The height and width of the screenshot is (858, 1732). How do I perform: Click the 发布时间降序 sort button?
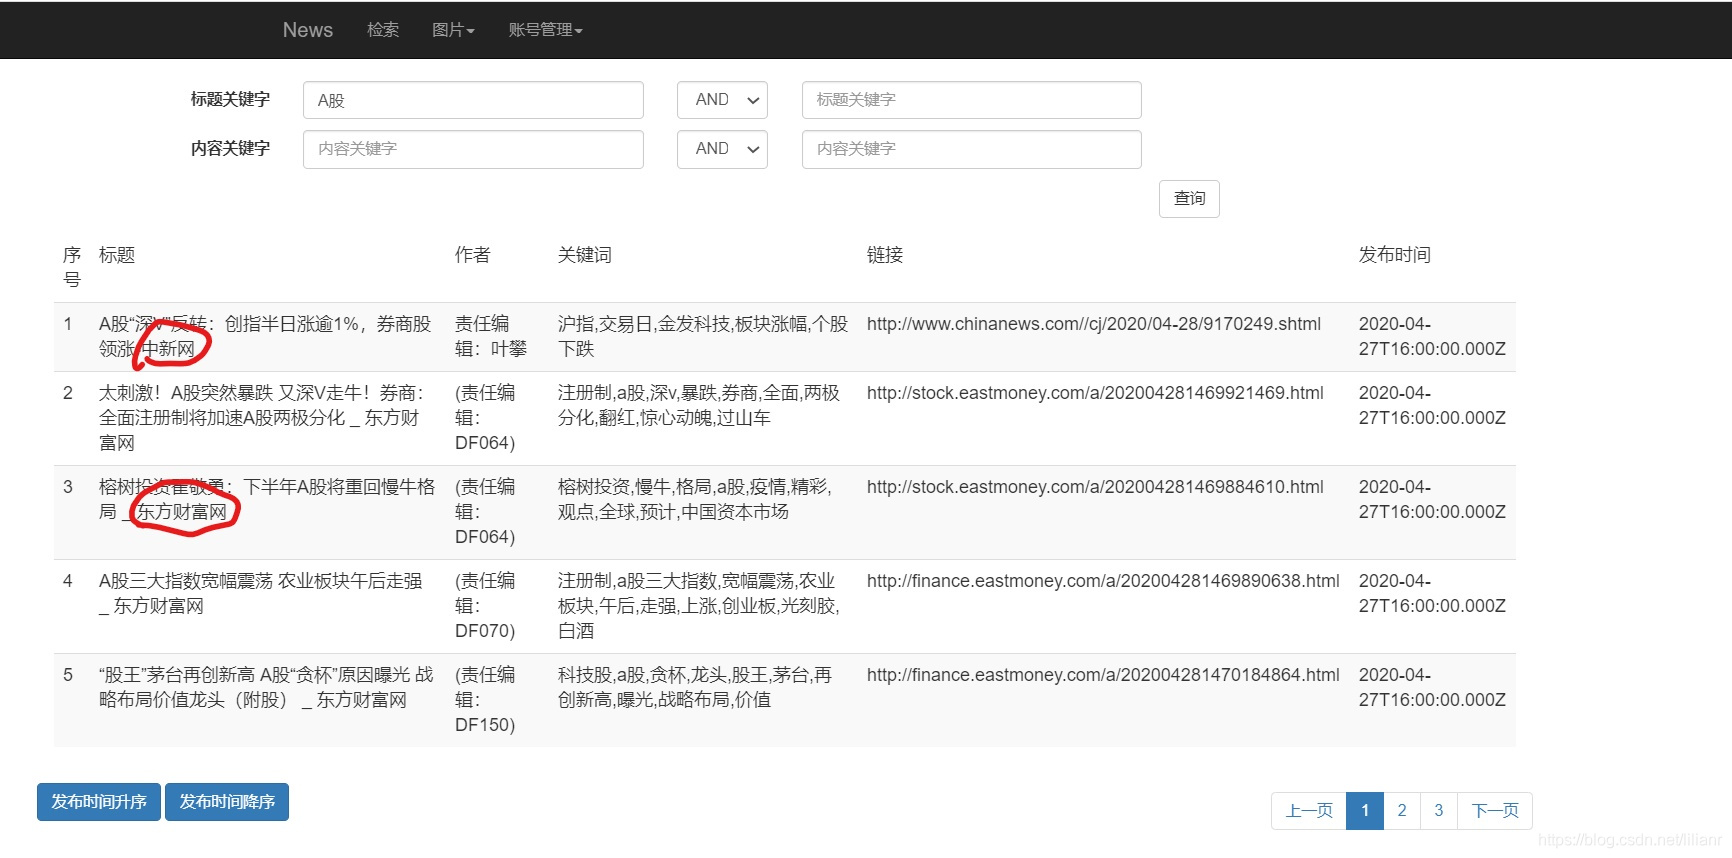coord(227,802)
